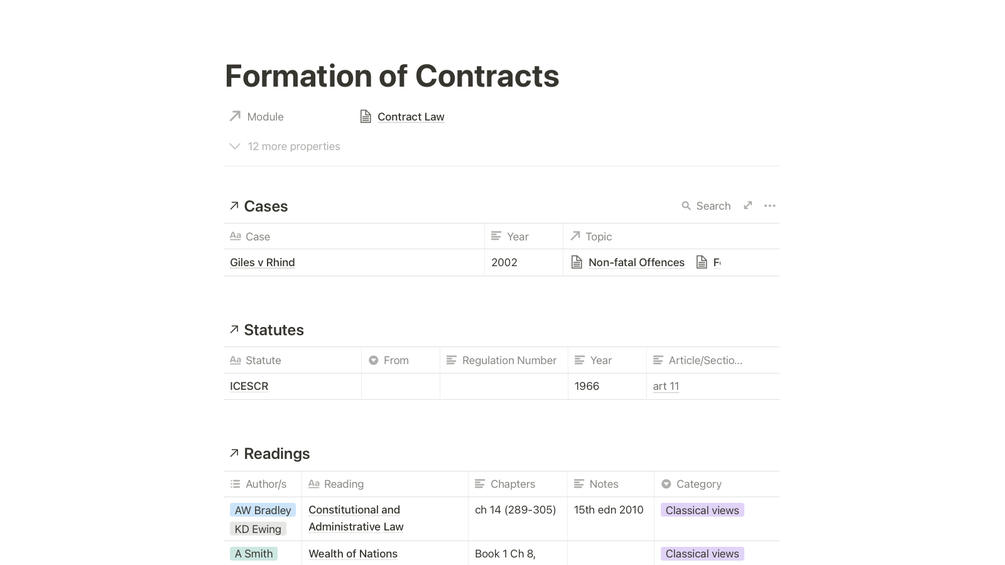Open the Giles v Rhind case
Screen dimensions: 1005x565
coord(262,262)
